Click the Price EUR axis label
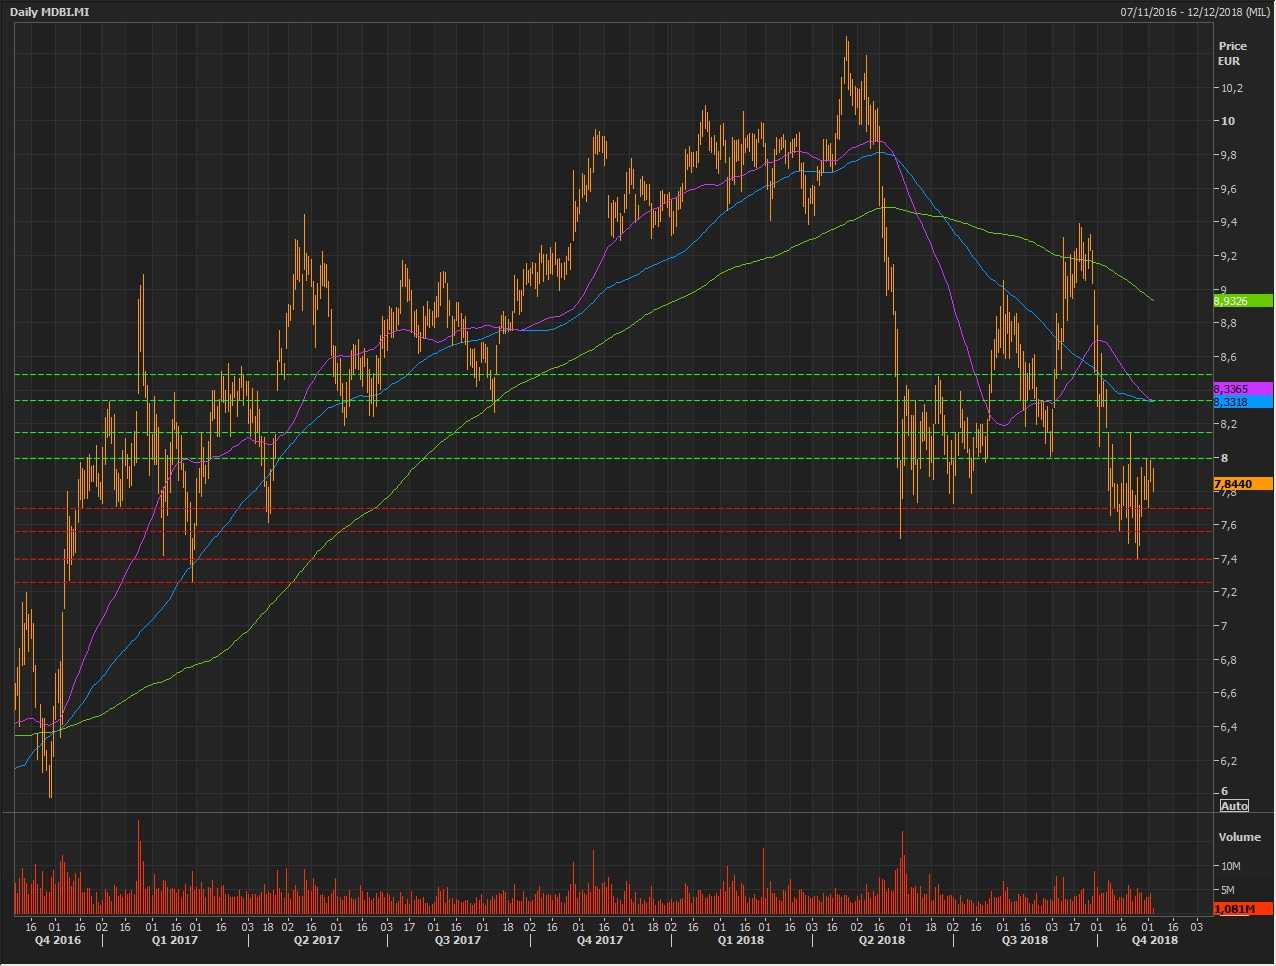This screenshot has width=1276, height=966. tap(1231, 53)
